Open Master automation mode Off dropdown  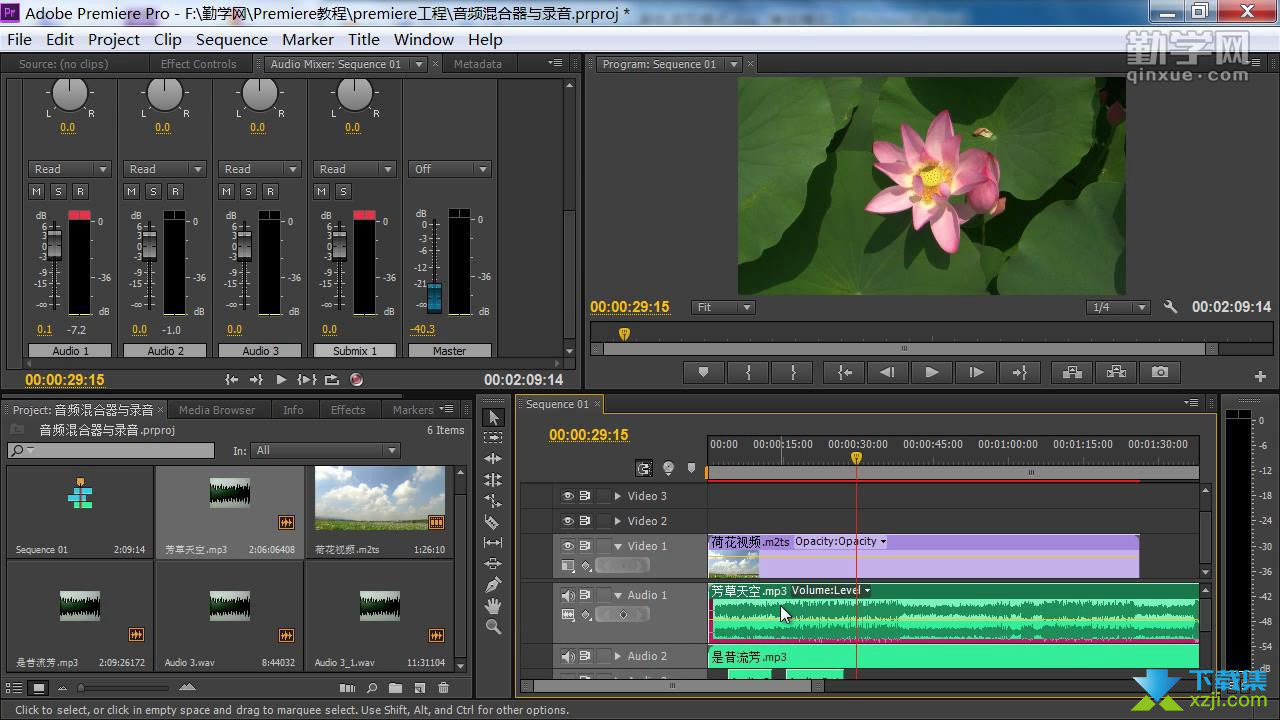(450, 169)
